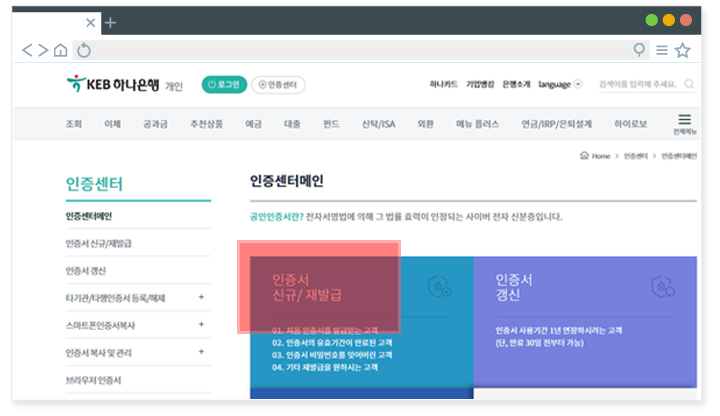Select 펀드 in navigation bar
The image size is (720, 416).
pyautogui.click(x=331, y=124)
